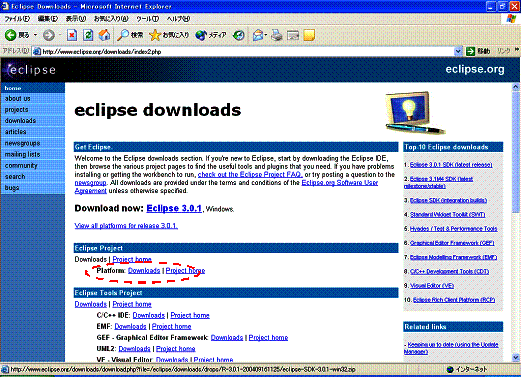This screenshot has width=523, height=378.
Task: Stop page loading with red X icon
Action: [x=72, y=35]
